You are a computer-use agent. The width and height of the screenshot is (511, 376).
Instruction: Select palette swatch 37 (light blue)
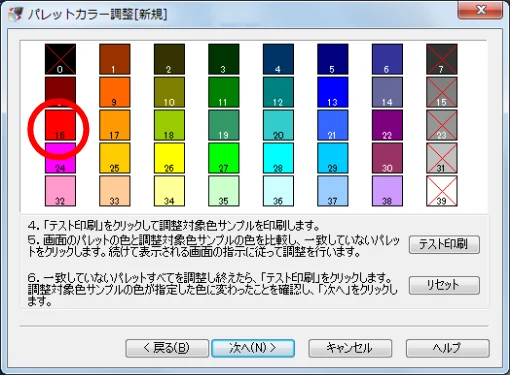[x=333, y=191]
